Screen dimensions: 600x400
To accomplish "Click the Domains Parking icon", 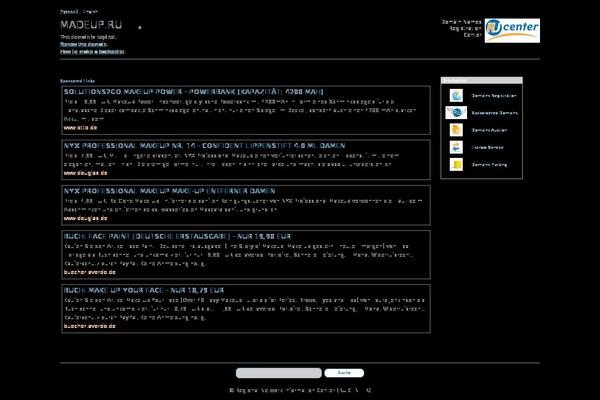I will (x=456, y=164).
